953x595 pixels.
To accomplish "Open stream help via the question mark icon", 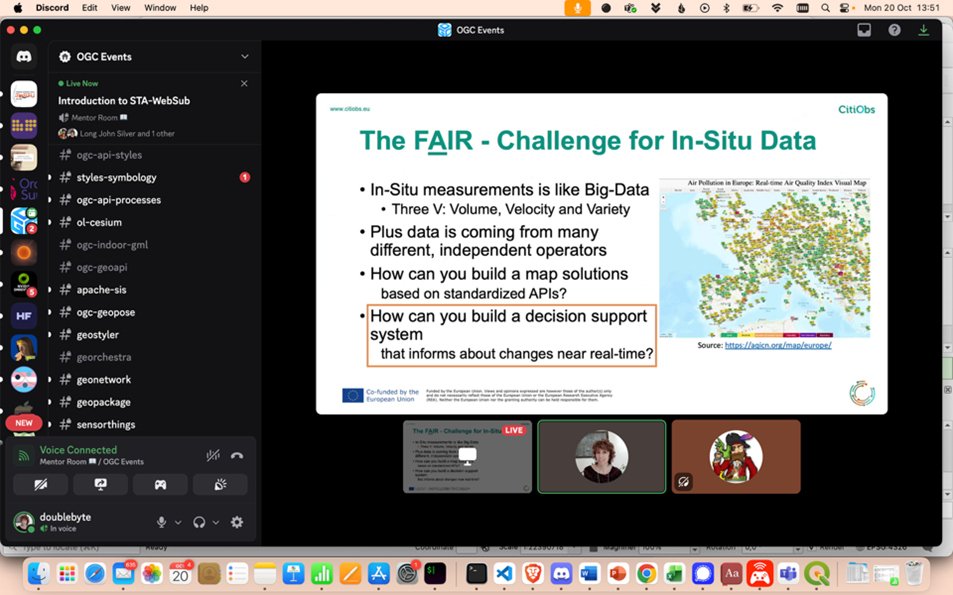I will coord(894,30).
